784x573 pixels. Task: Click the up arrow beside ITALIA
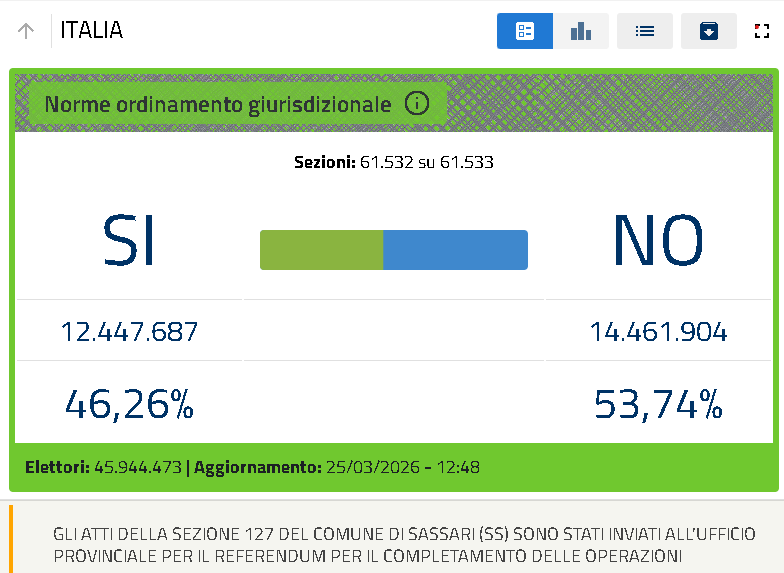coord(26,31)
